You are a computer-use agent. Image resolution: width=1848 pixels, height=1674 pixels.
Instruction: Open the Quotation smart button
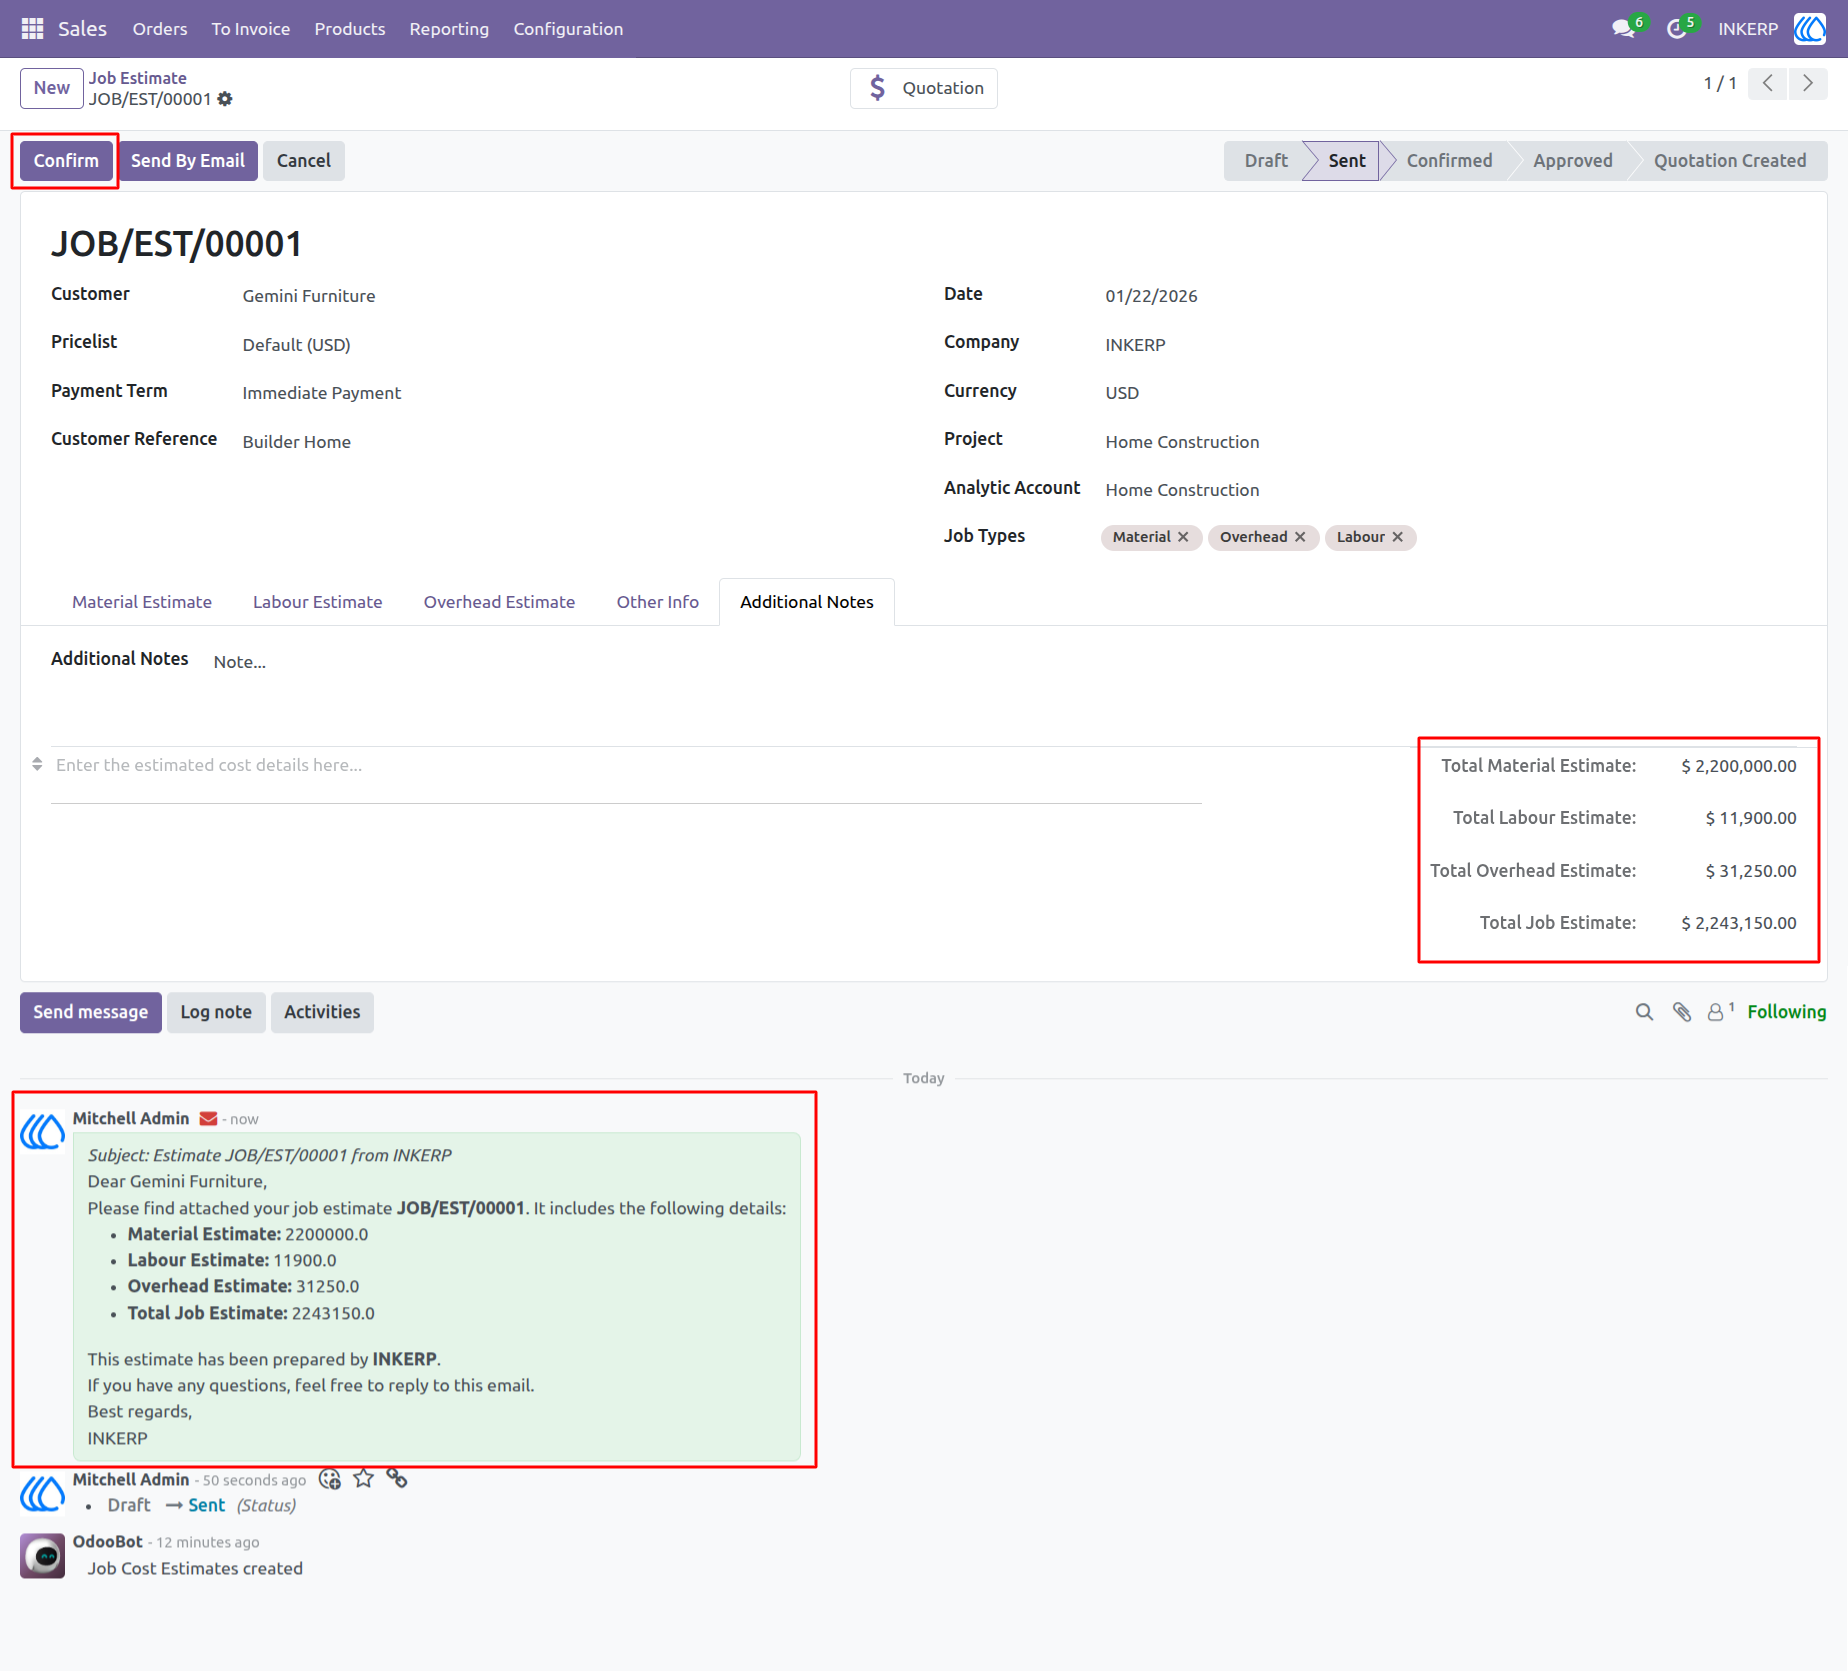click(924, 88)
